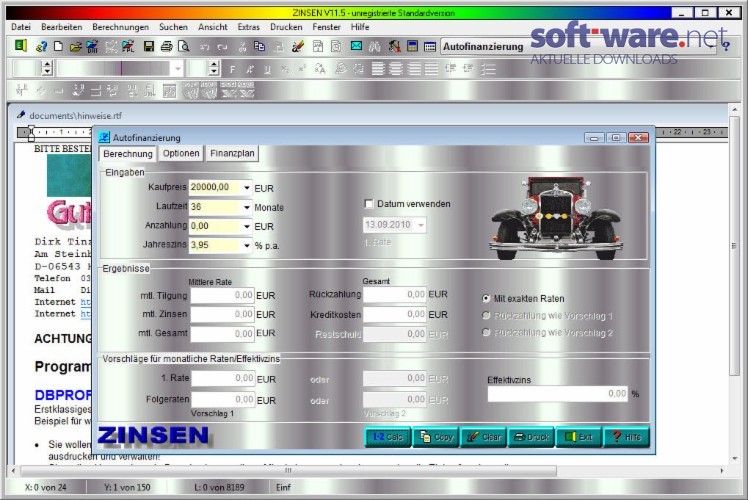The height and width of the screenshot is (500, 748).
Task: Select Rückzahlung wie Vorschlag 2 option
Action: click(486, 332)
